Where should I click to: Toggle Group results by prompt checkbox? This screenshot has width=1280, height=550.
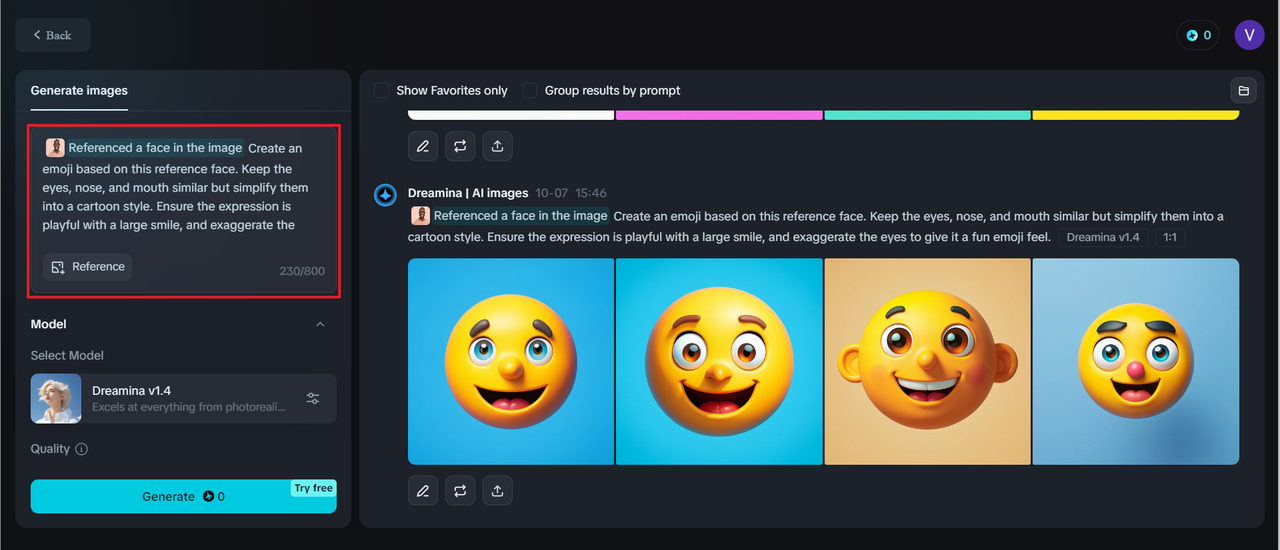pyautogui.click(x=530, y=90)
